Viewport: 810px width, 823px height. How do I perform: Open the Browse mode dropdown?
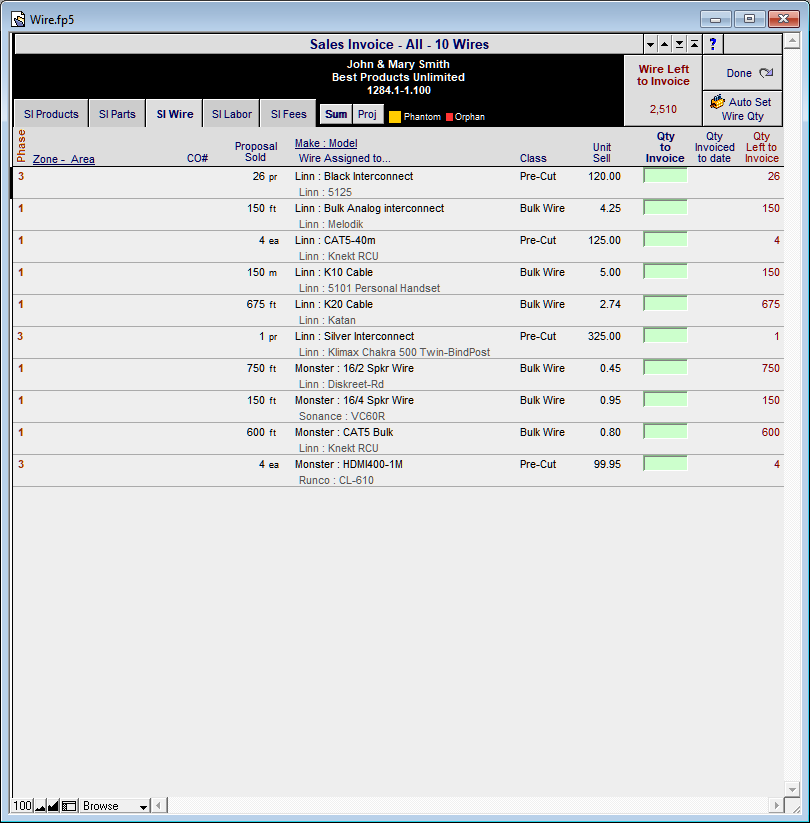(115, 806)
